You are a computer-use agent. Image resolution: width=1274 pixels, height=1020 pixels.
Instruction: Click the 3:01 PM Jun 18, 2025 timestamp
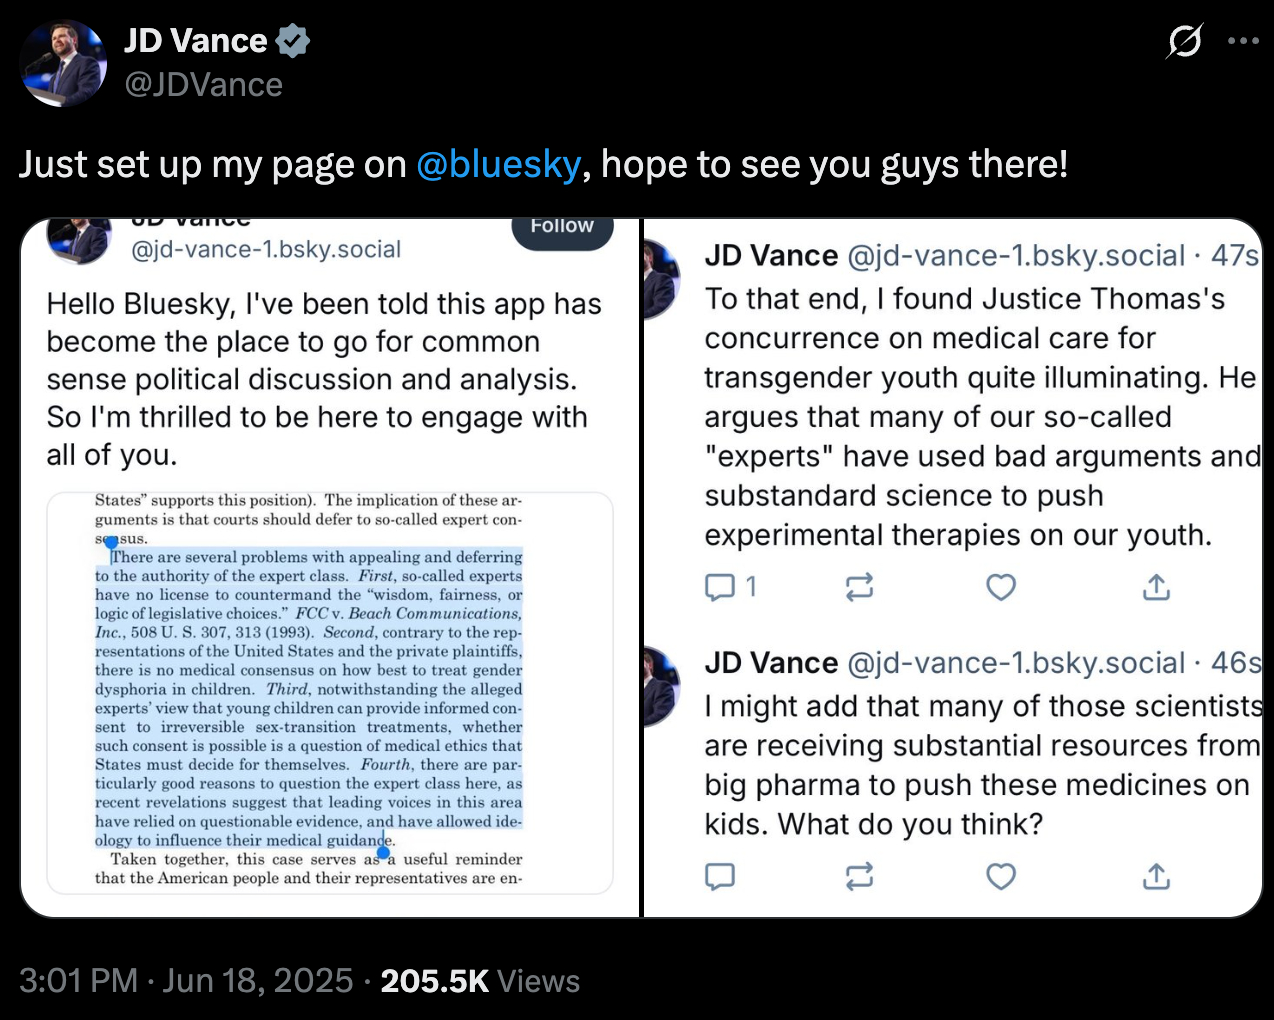[x=186, y=981]
